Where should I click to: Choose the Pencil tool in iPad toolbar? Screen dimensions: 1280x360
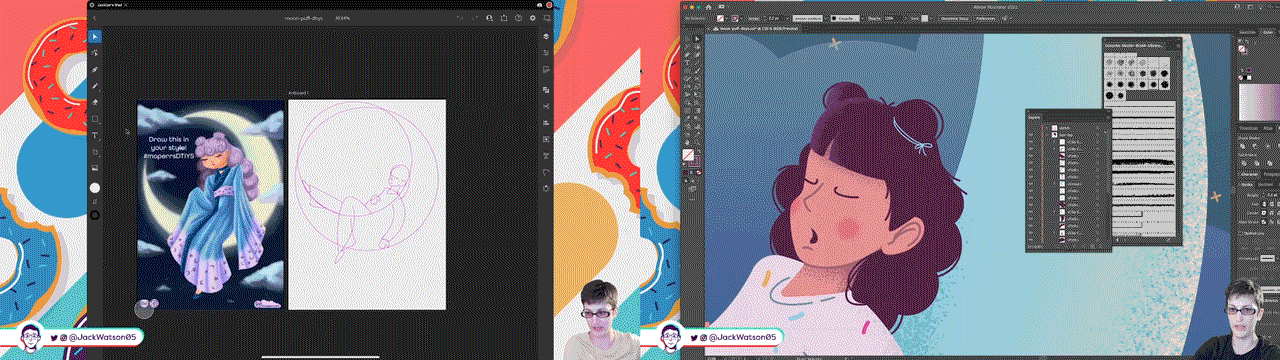tap(96, 86)
